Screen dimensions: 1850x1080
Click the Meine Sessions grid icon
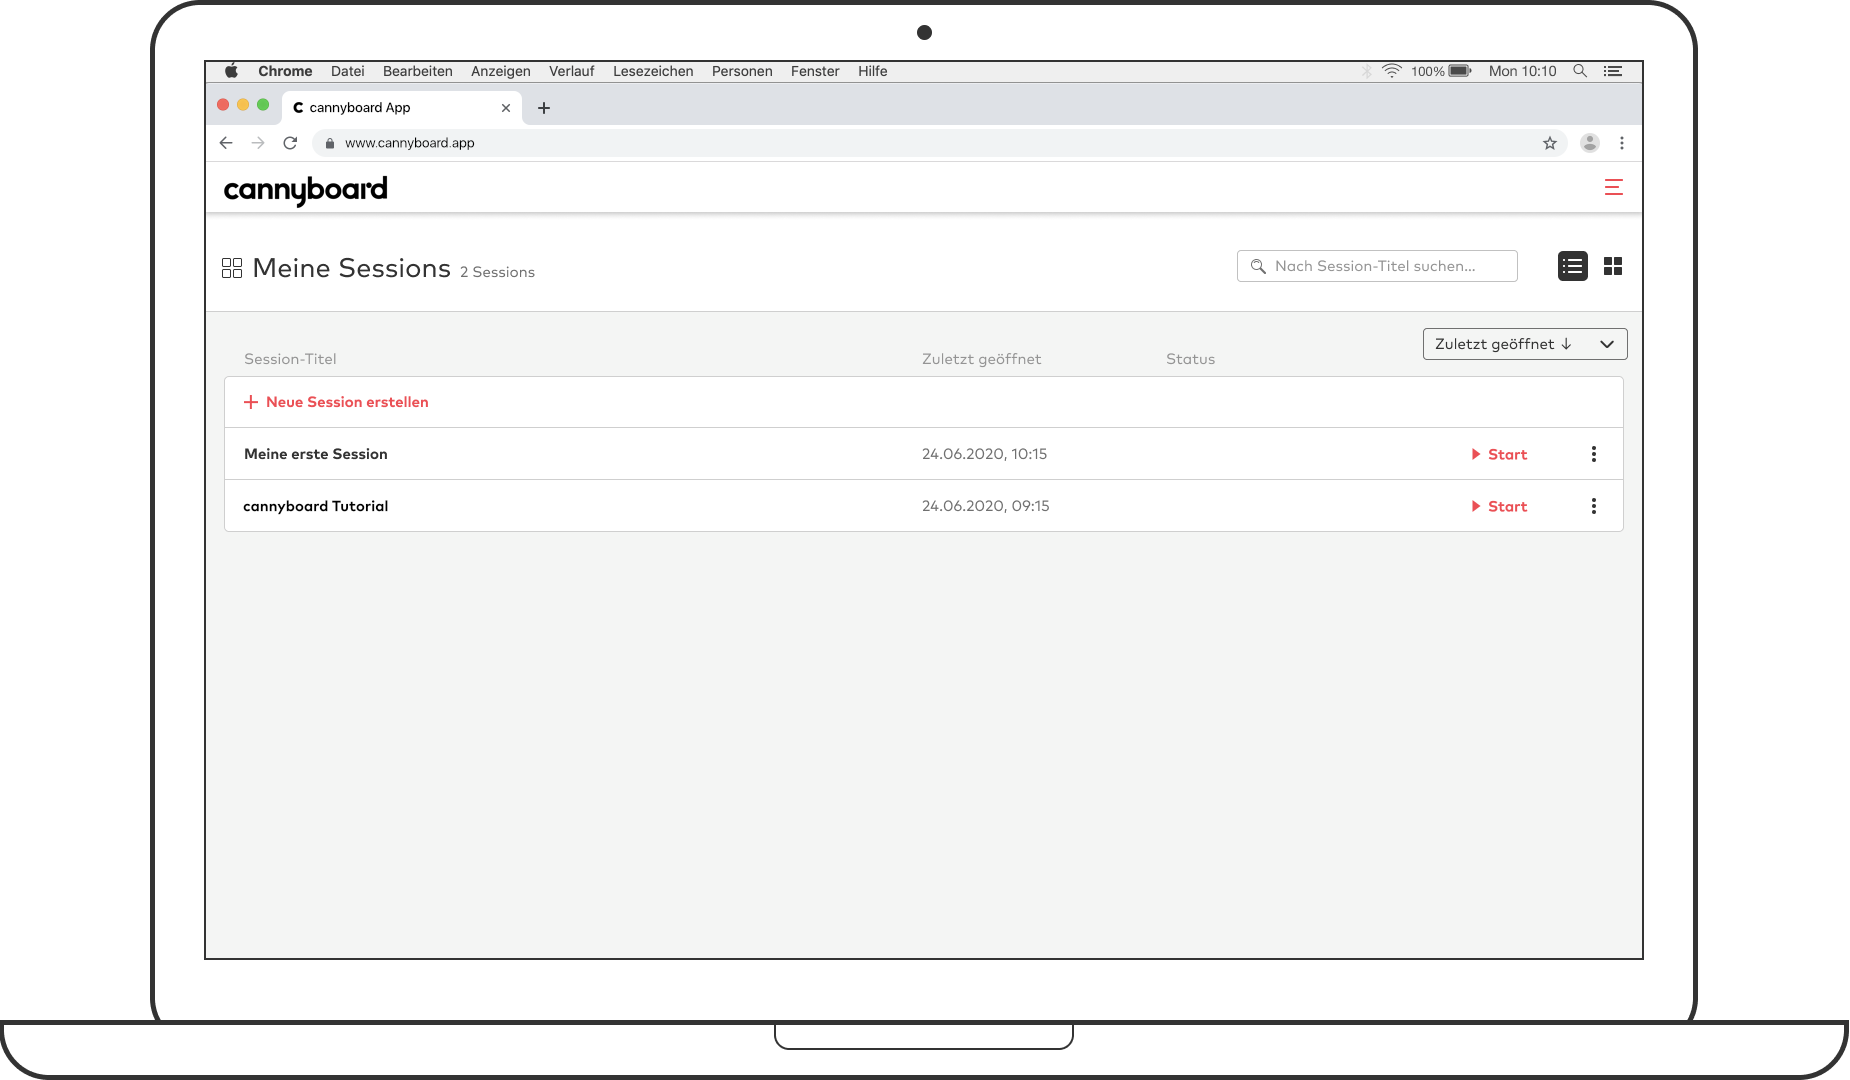click(x=232, y=268)
